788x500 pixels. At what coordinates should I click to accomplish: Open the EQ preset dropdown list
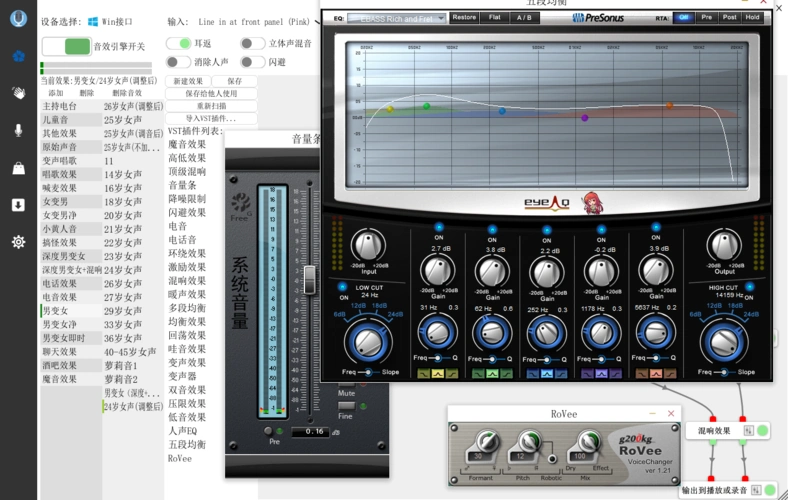398,18
